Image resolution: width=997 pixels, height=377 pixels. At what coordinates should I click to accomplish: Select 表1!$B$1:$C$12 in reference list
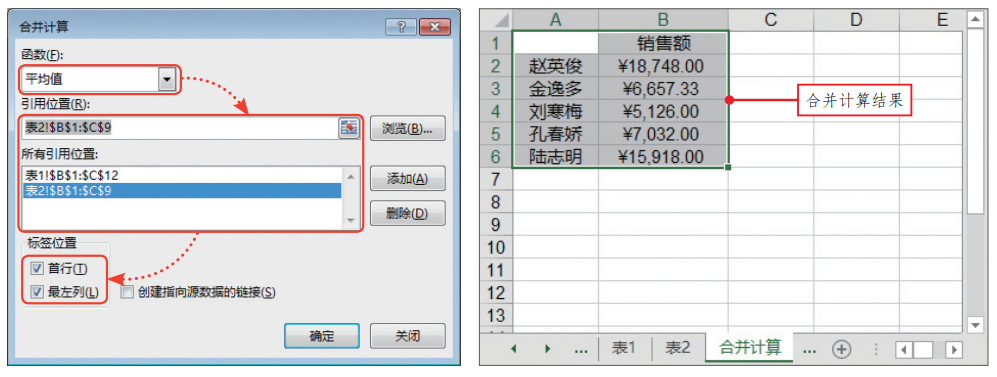[182, 175]
